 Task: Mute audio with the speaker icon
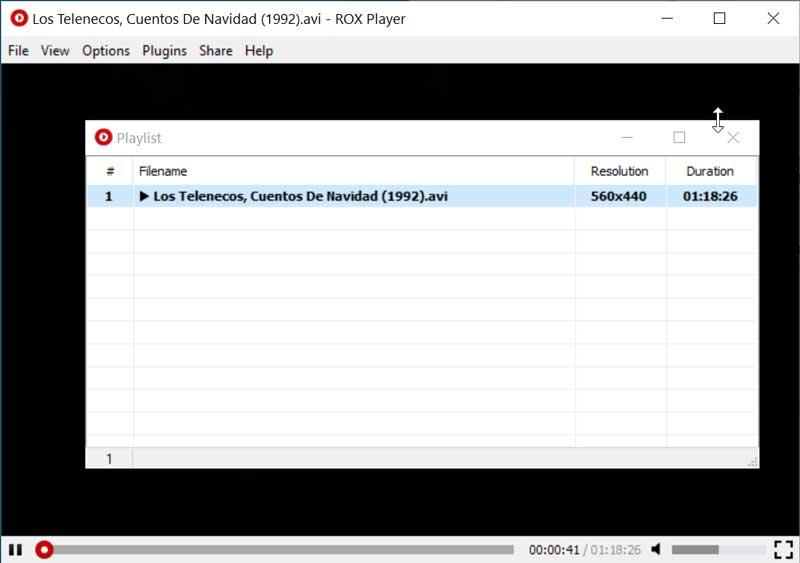point(656,549)
